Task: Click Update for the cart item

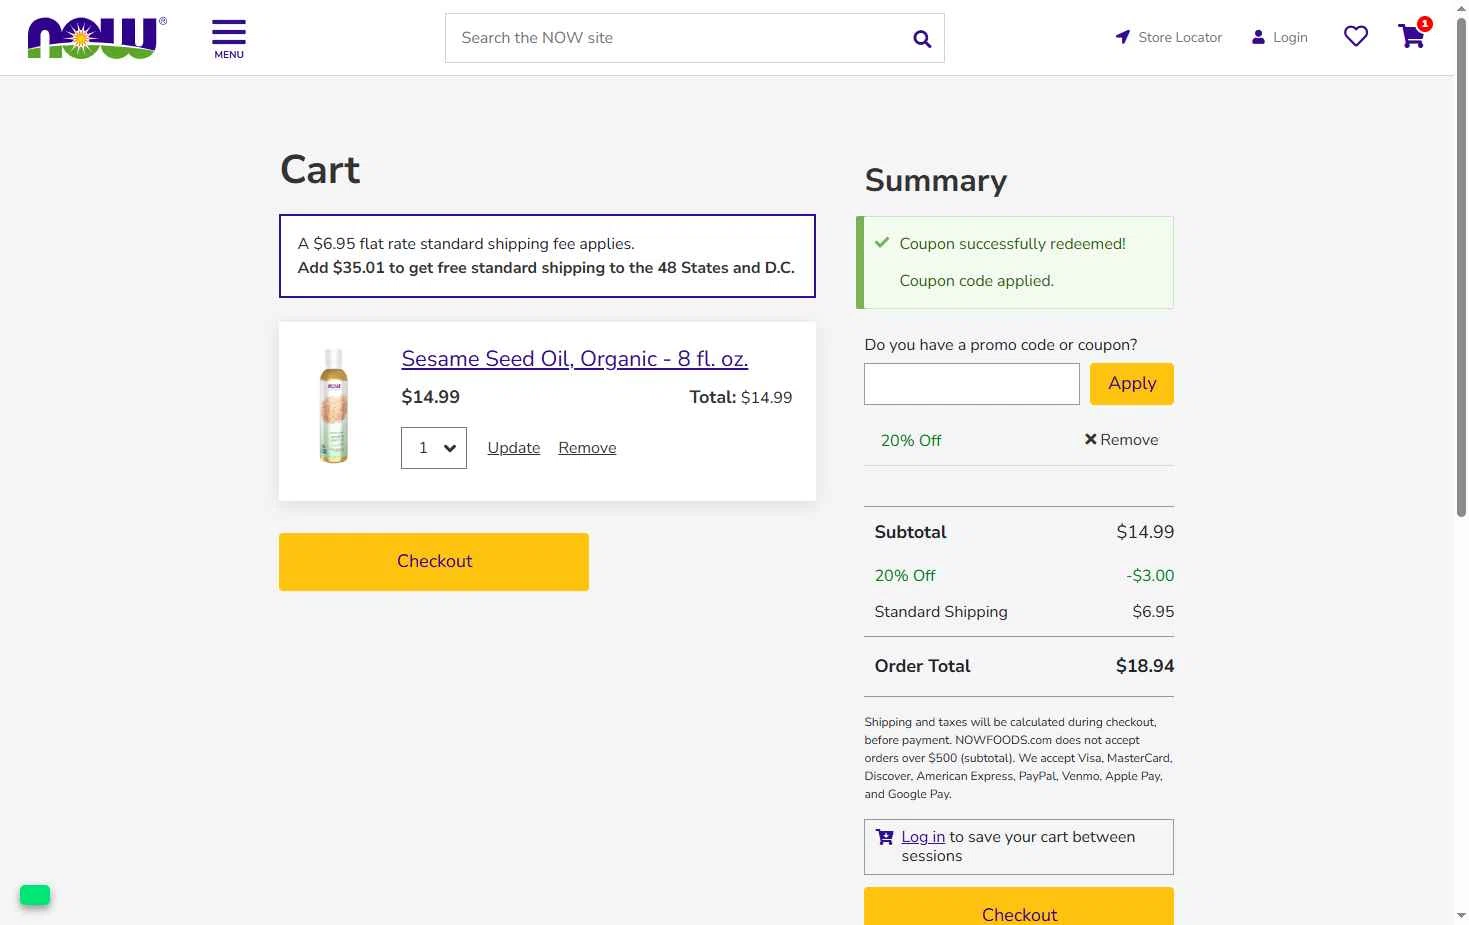Action: click(x=514, y=448)
